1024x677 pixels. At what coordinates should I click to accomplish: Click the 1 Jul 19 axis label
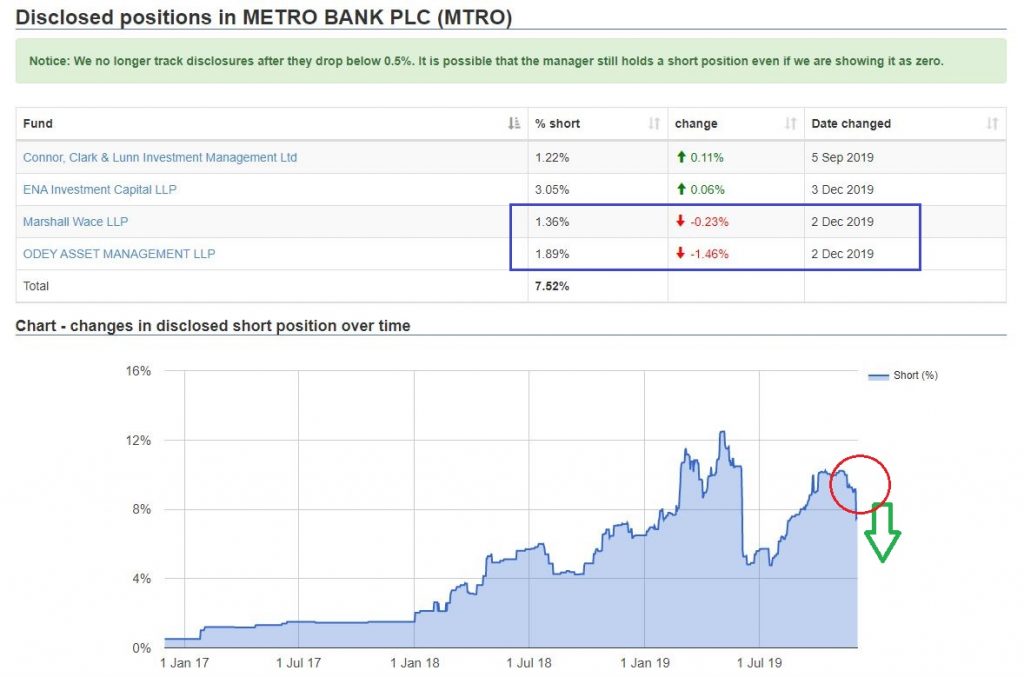[x=759, y=663]
